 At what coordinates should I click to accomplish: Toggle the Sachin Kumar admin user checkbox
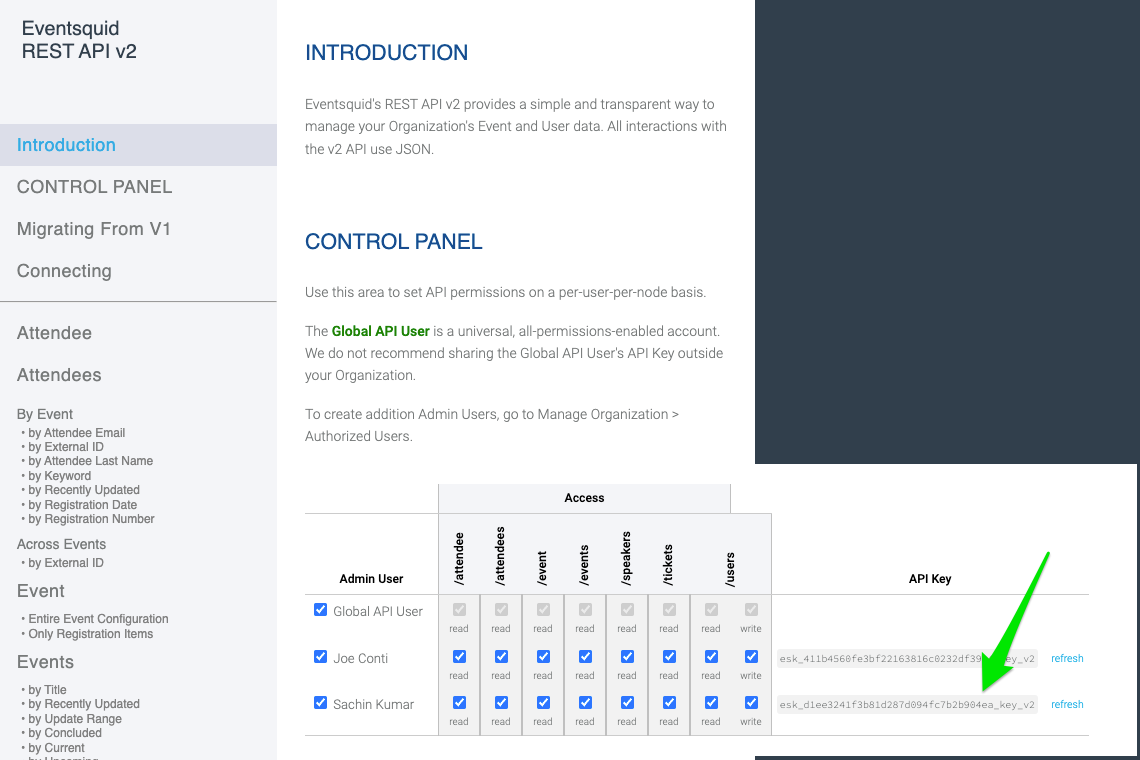coord(320,703)
